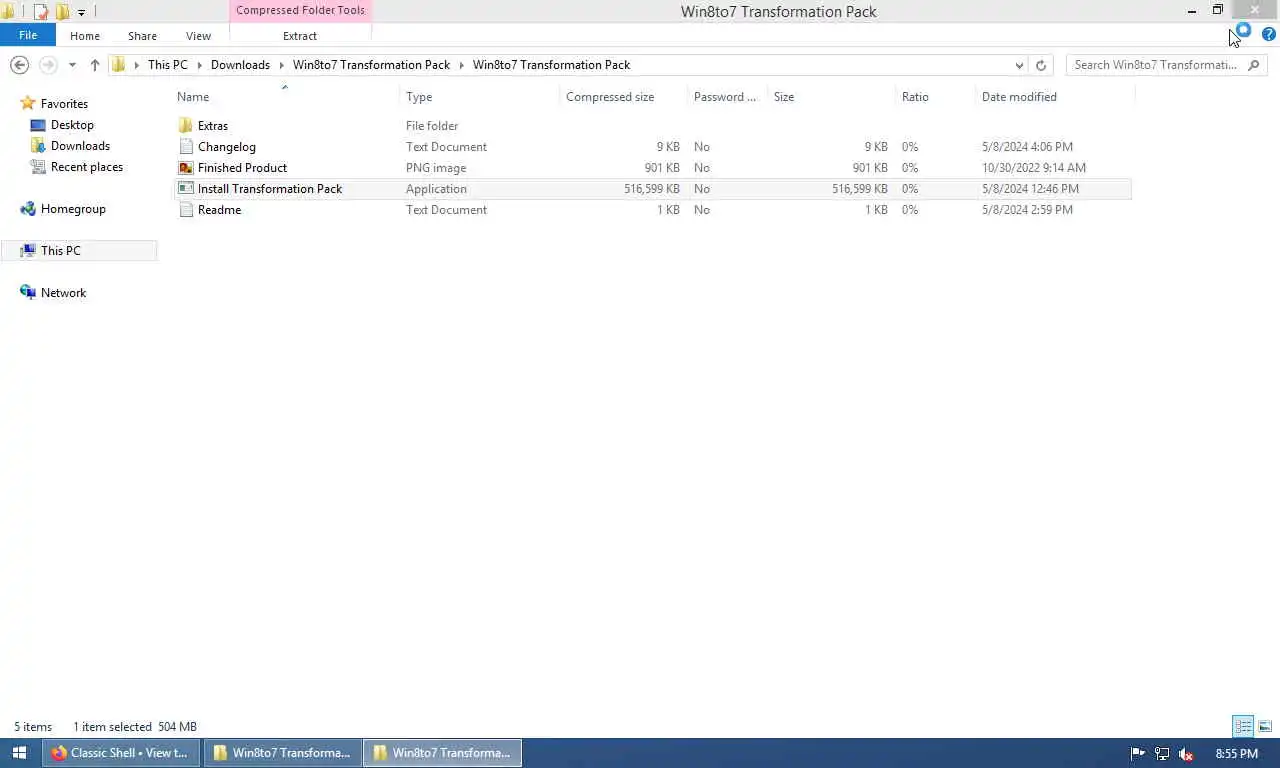Click the network icon in system tray
The height and width of the screenshot is (768, 1280).
pos(1162,754)
